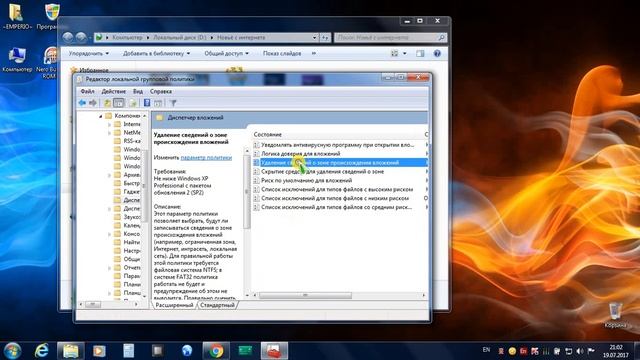The width and height of the screenshot is (640, 360).
Task: Toggle the action pane toolbar icon
Action: [158, 103]
